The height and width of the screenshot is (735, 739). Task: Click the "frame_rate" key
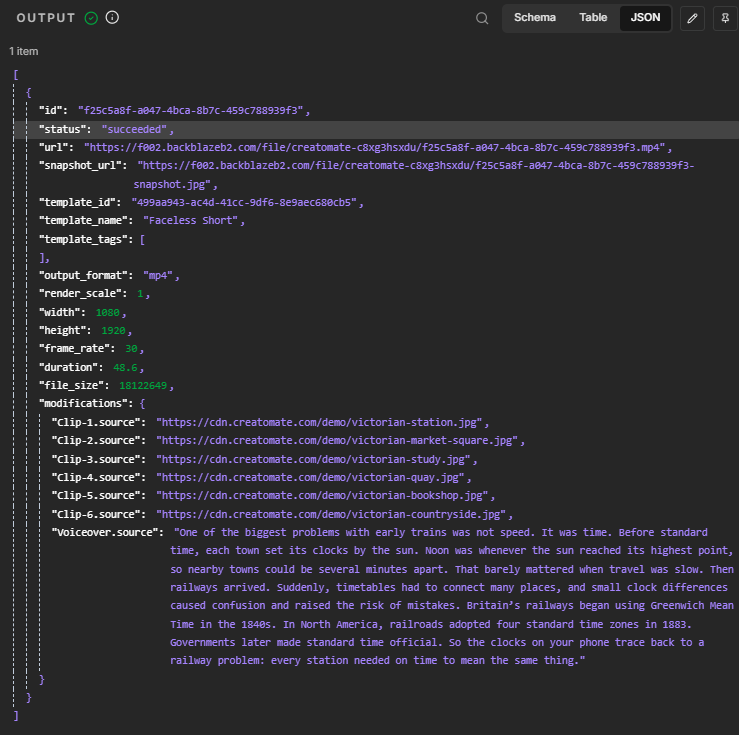(x=74, y=348)
